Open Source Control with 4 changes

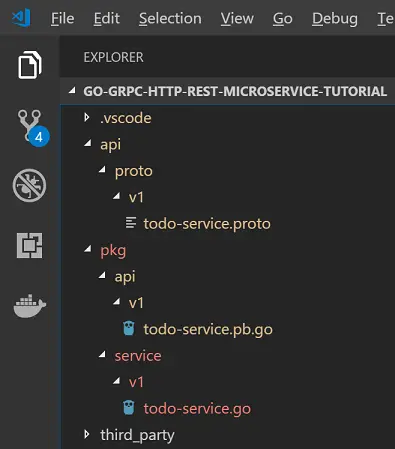(33, 128)
